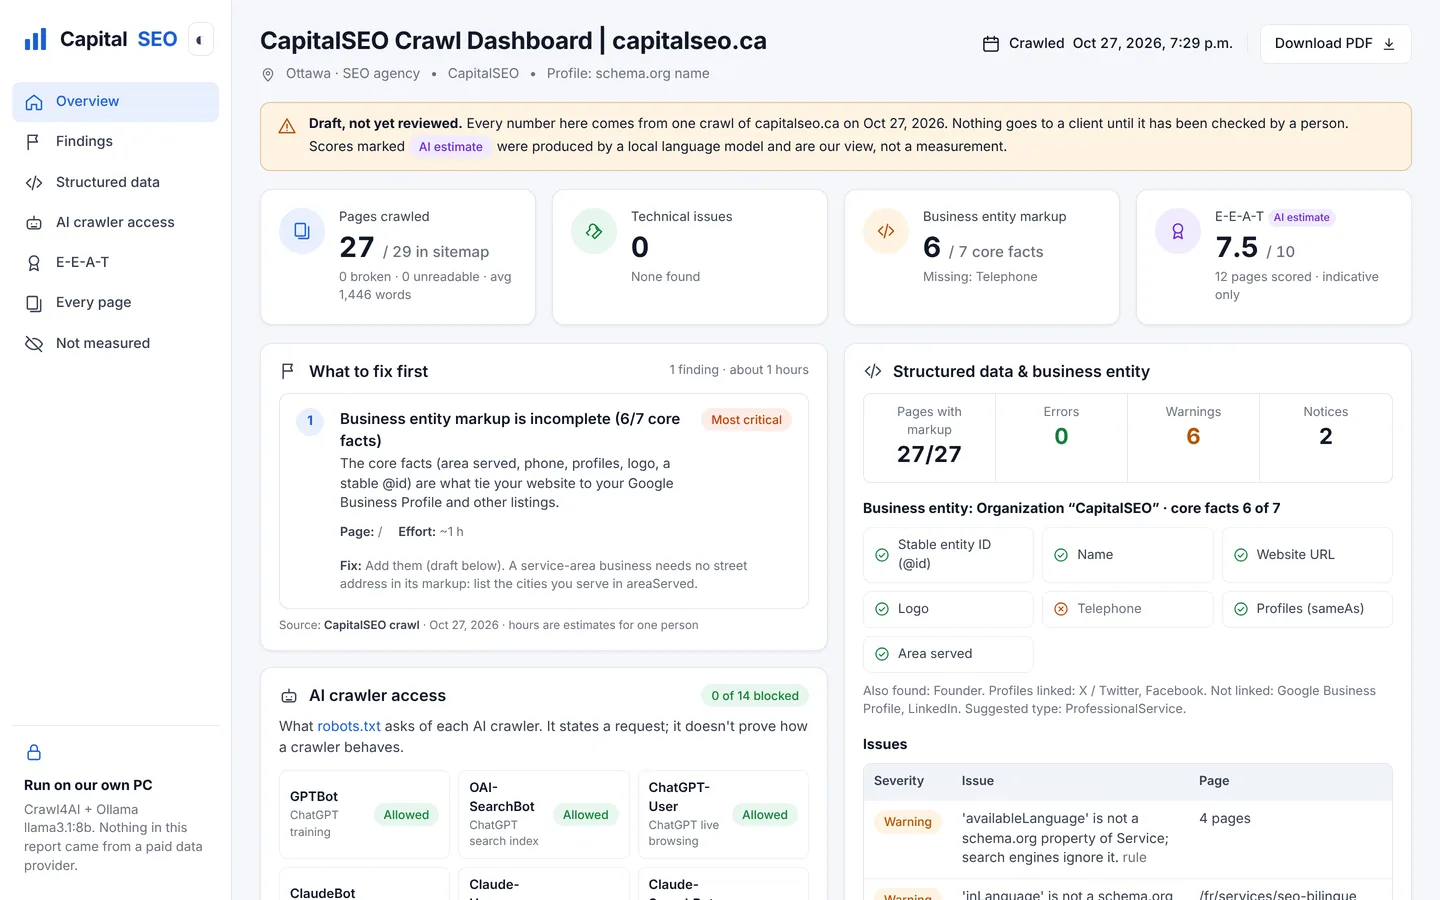Click the Warnings 6 stat
Image resolution: width=1440 pixels, height=900 pixels.
[1193, 438]
